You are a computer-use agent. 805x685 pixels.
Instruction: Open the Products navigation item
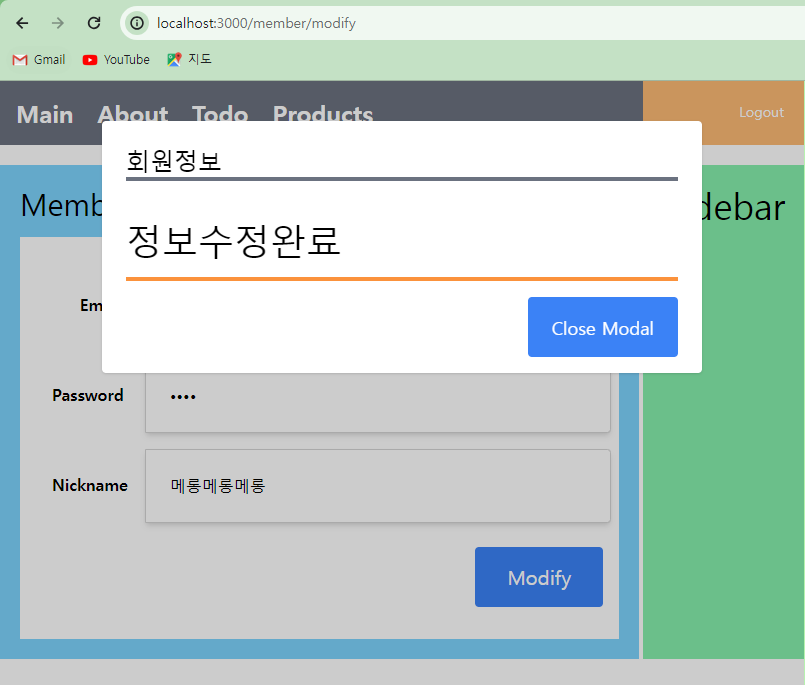[x=323, y=113]
